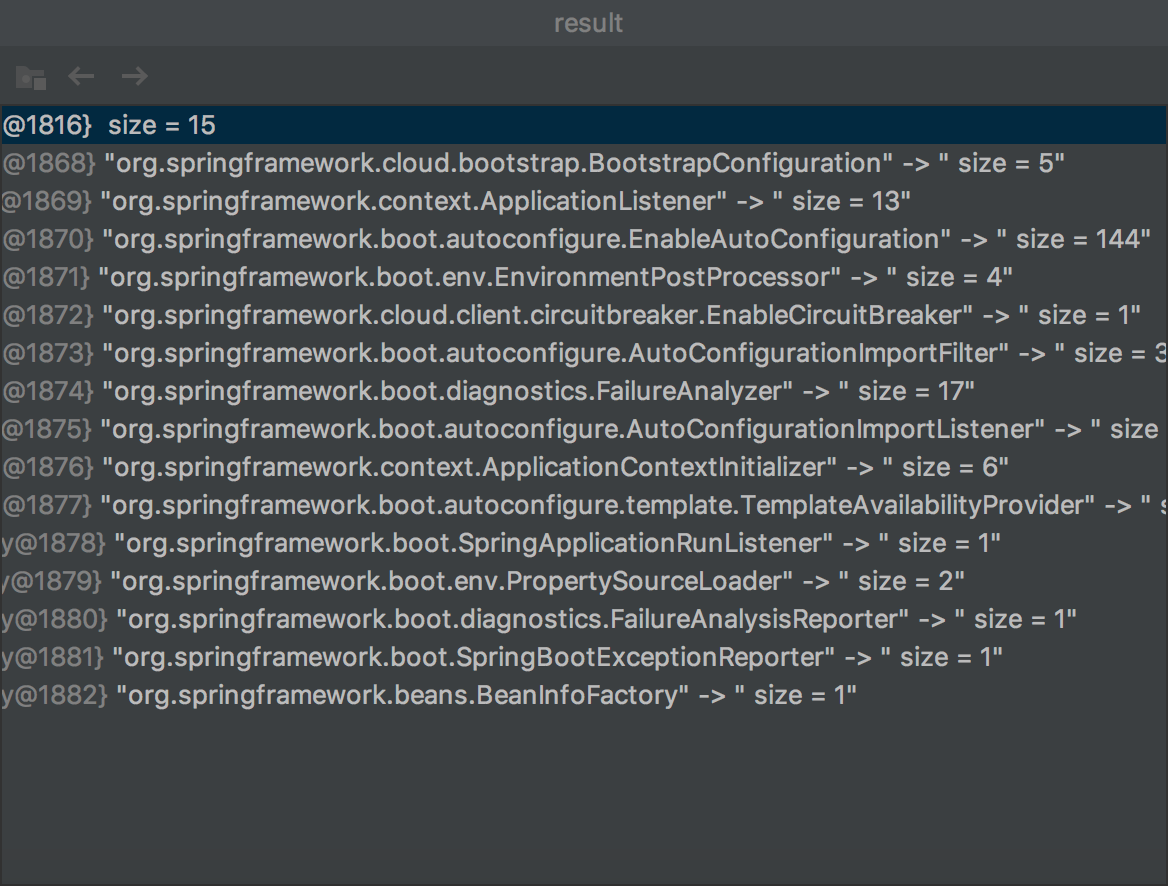The image size is (1168, 886).
Task: Click the Set Root folder icon
Action: [x=30, y=77]
